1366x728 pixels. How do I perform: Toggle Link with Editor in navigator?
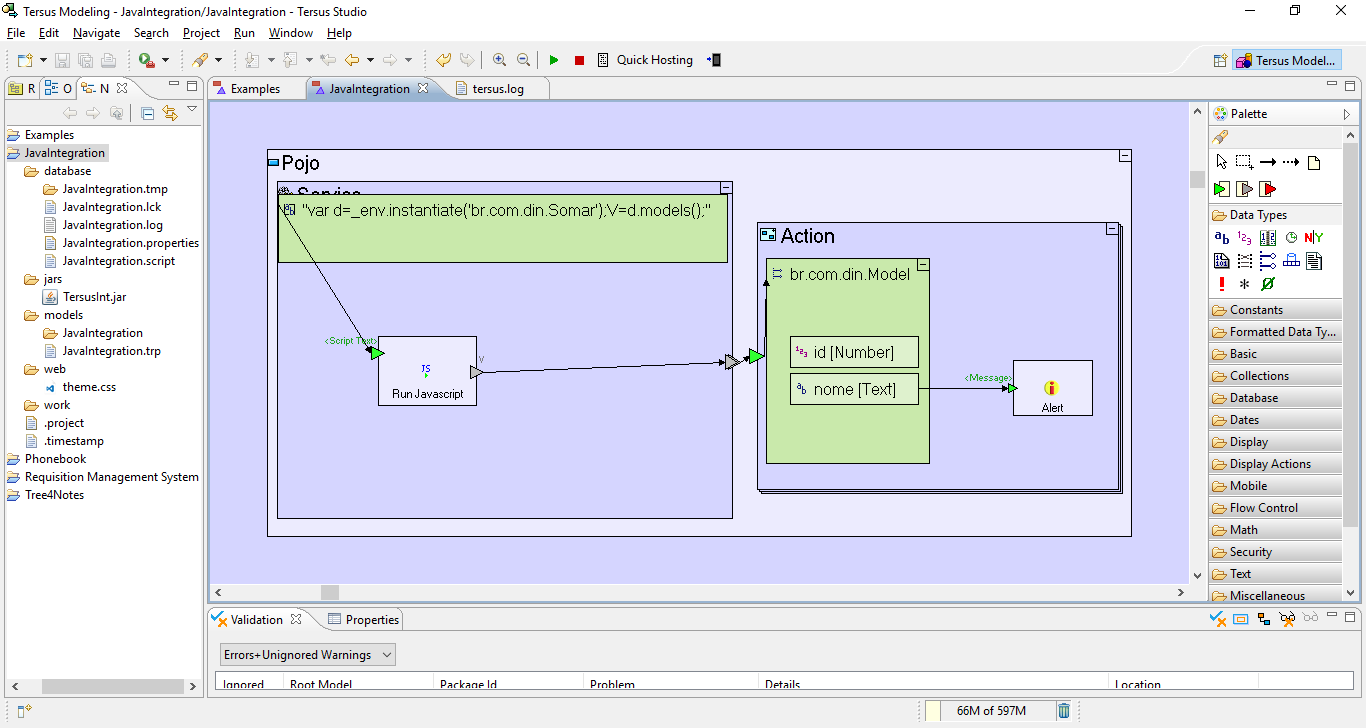[169, 113]
